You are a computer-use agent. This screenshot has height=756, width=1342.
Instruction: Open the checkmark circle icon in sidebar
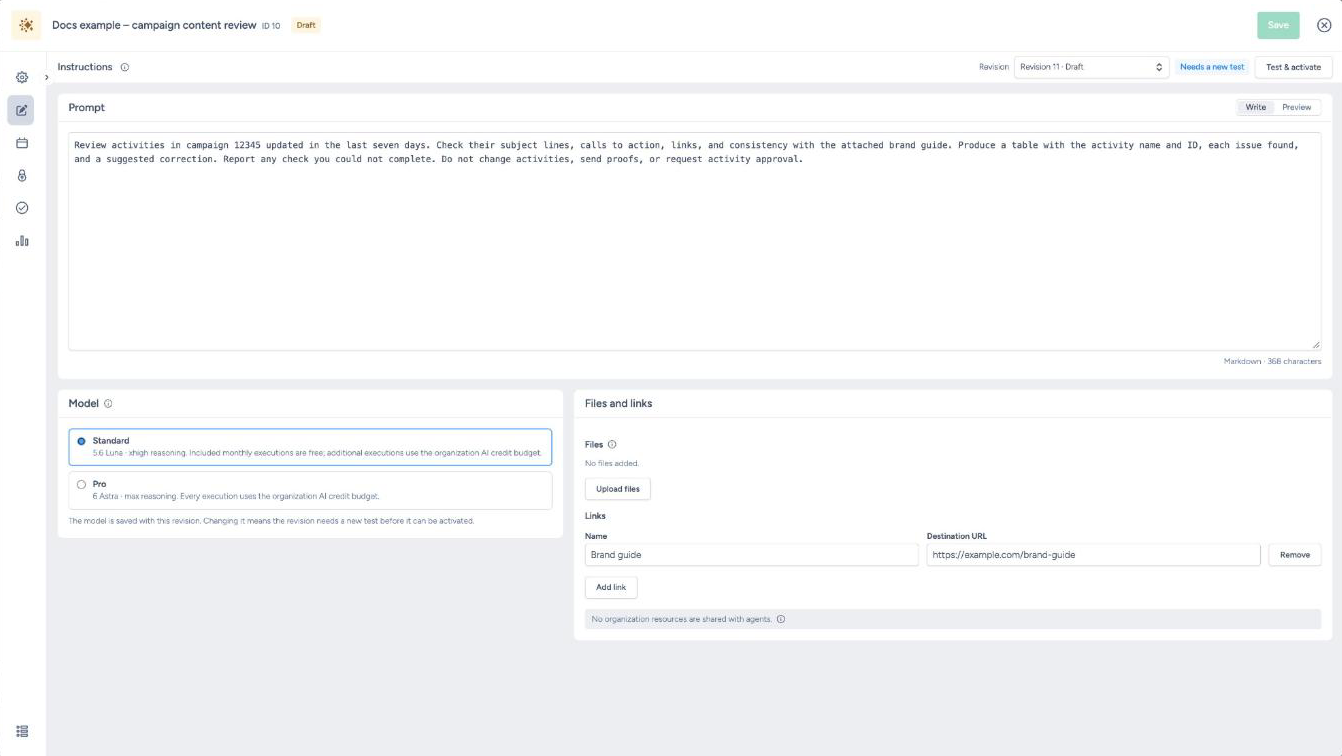[x=22, y=208]
